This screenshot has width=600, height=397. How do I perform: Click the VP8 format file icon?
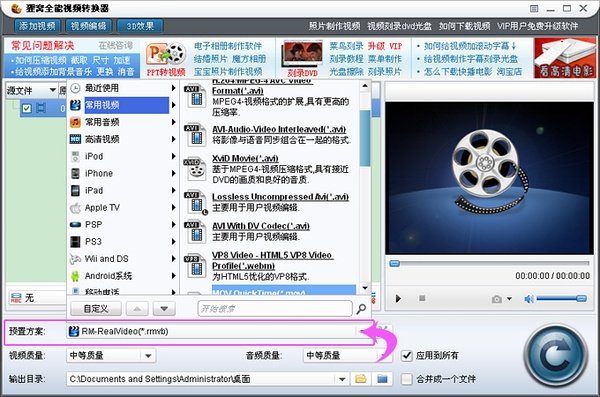click(x=195, y=266)
